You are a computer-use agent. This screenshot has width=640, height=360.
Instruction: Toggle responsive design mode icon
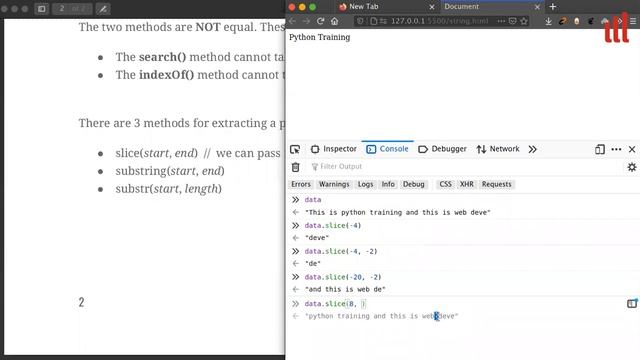click(600, 149)
